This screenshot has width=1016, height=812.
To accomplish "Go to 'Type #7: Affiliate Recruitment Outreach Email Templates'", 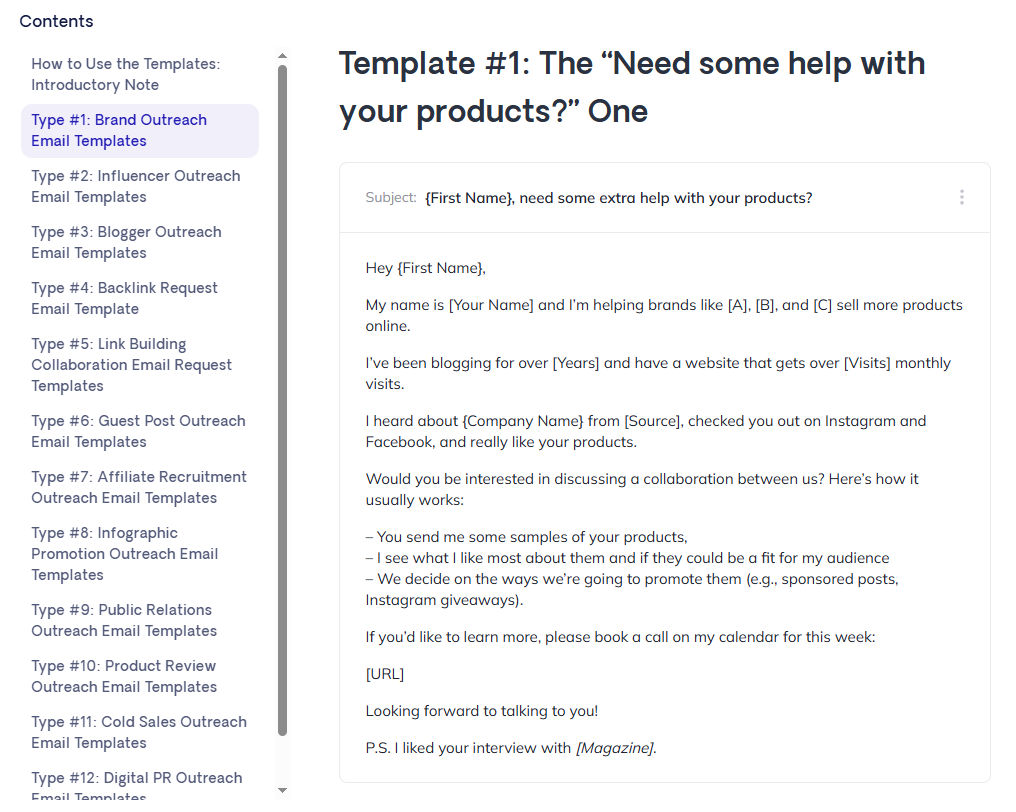I will [x=138, y=487].
